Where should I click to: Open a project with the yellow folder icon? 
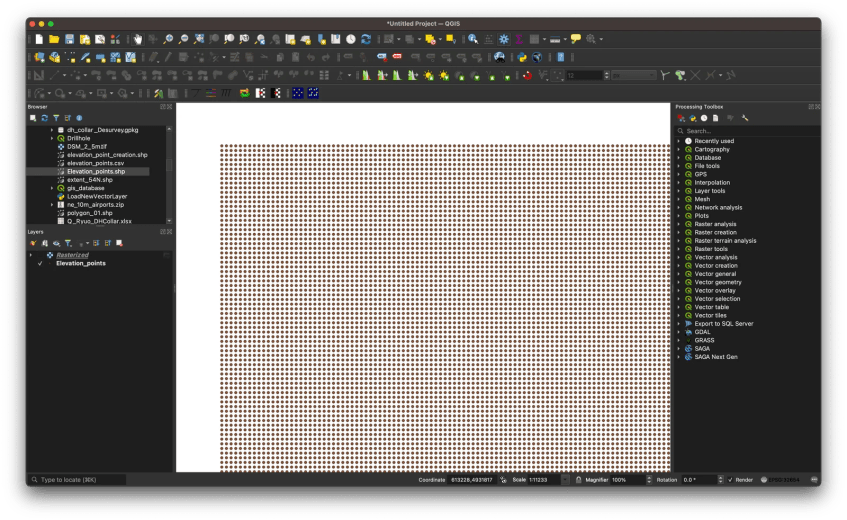click(54, 39)
